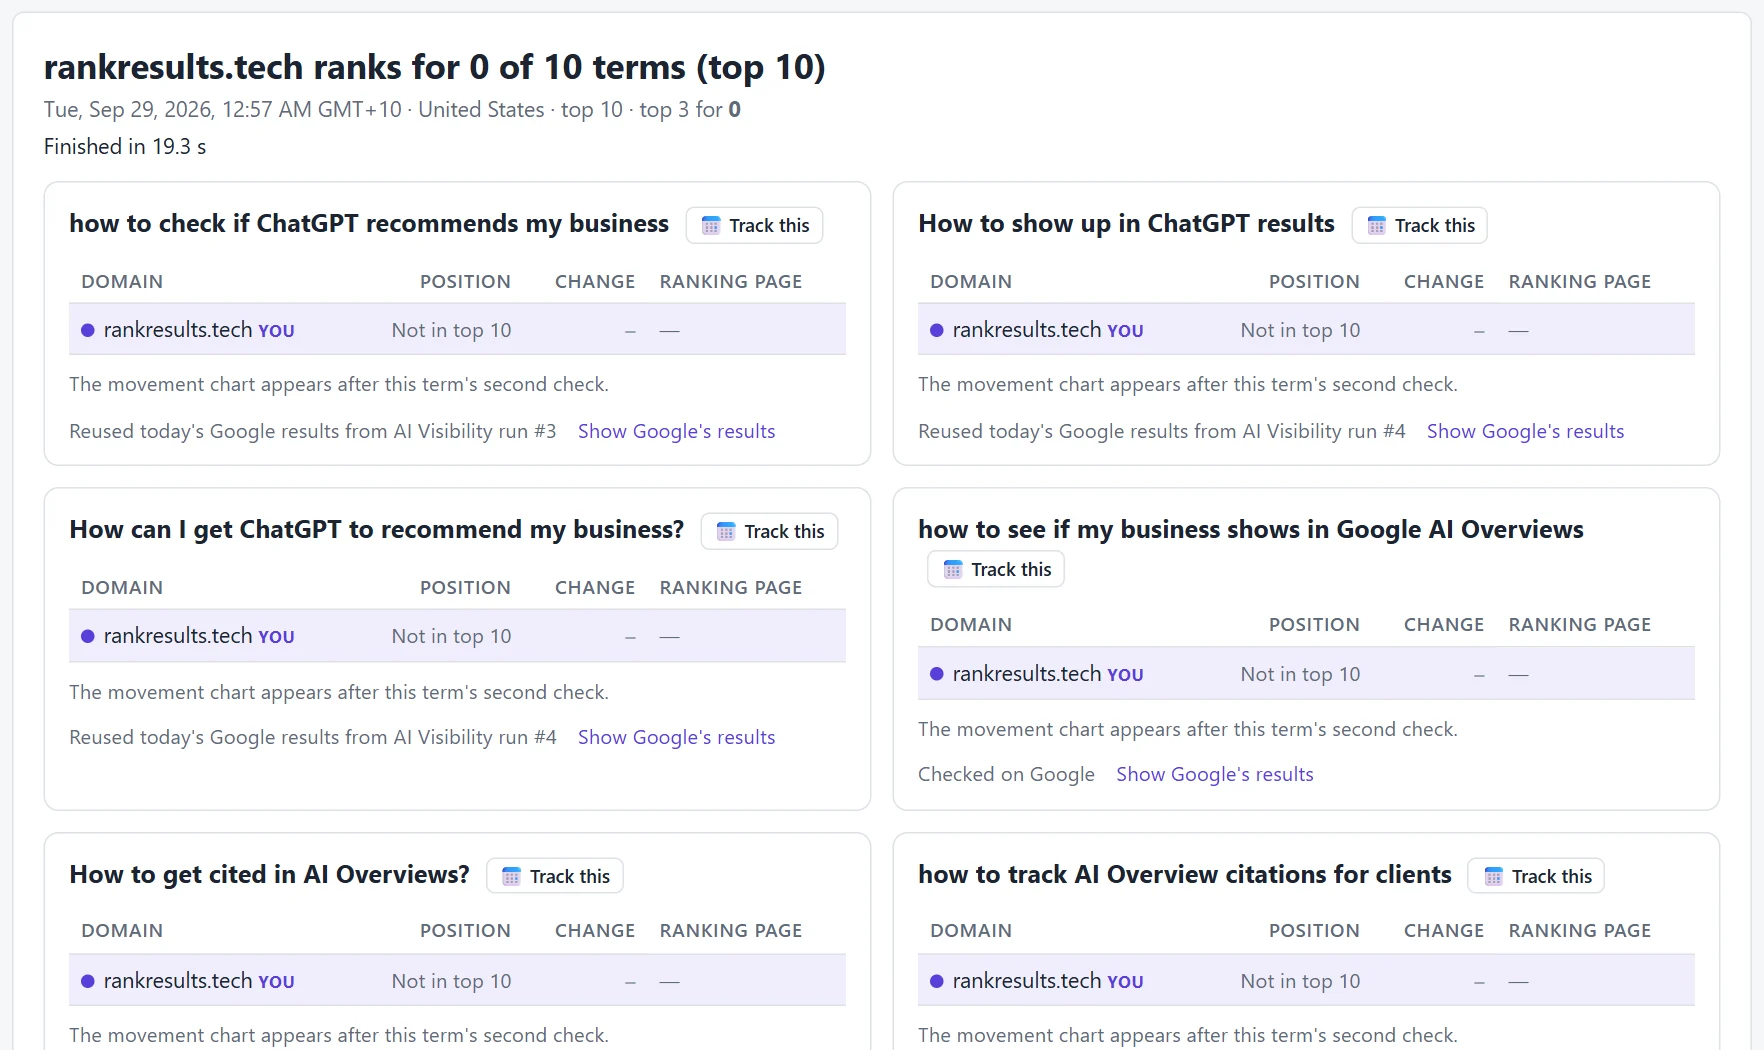
Task: Click POSITION column header in 'check if ChatGPT recommends' card
Action: tap(465, 282)
